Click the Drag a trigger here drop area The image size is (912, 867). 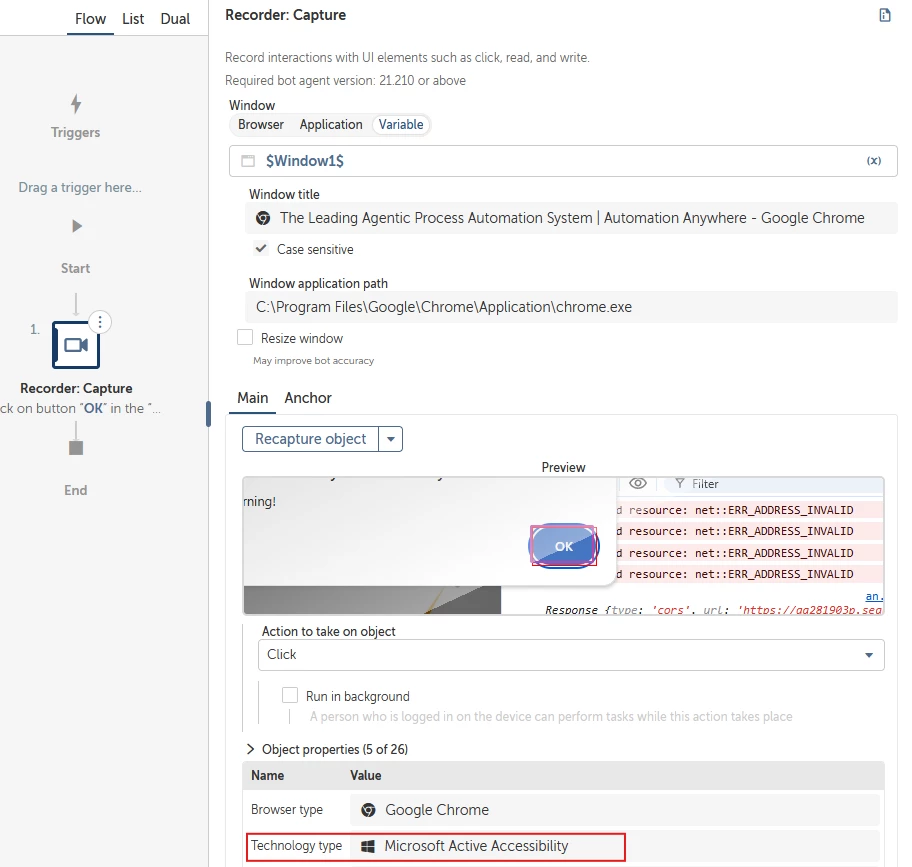point(80,187)
